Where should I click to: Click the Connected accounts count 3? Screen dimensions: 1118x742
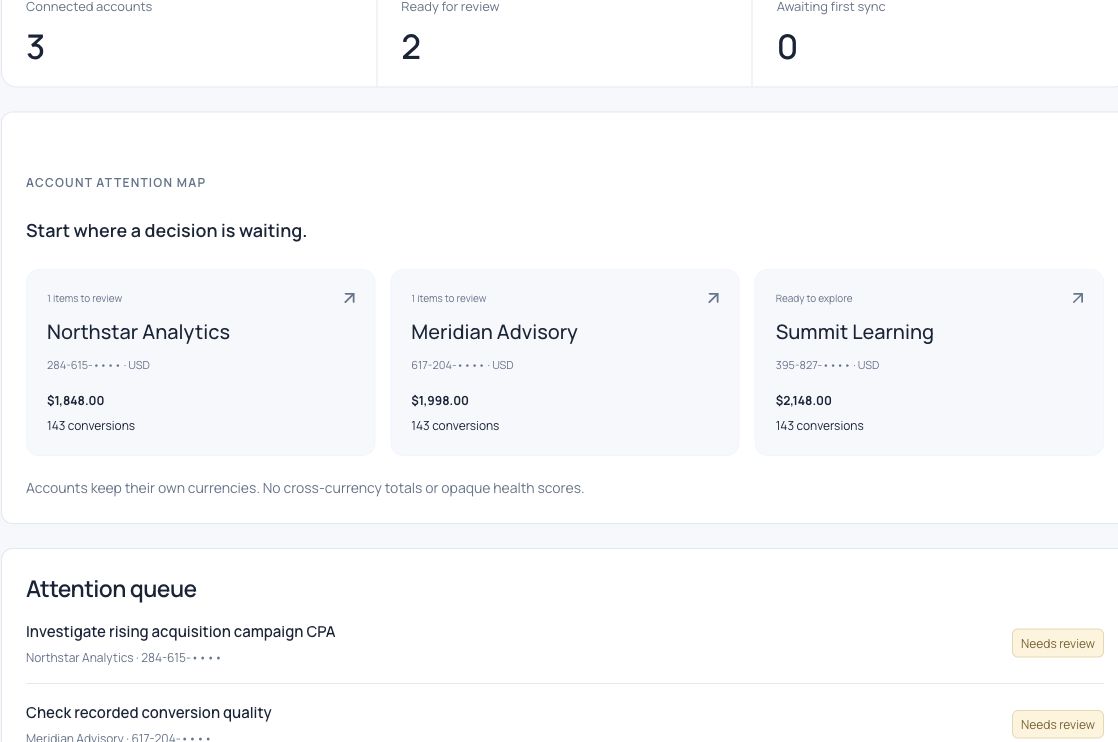click(x=36, y=48)
